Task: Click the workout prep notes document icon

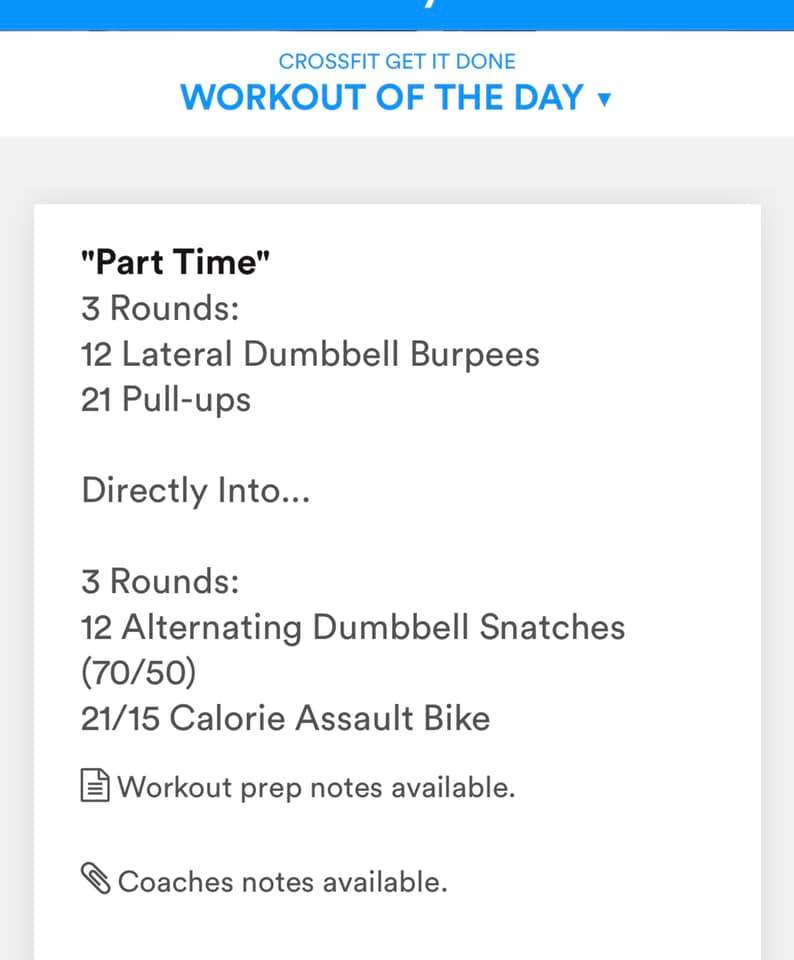Action: click(x=95, y=787)
